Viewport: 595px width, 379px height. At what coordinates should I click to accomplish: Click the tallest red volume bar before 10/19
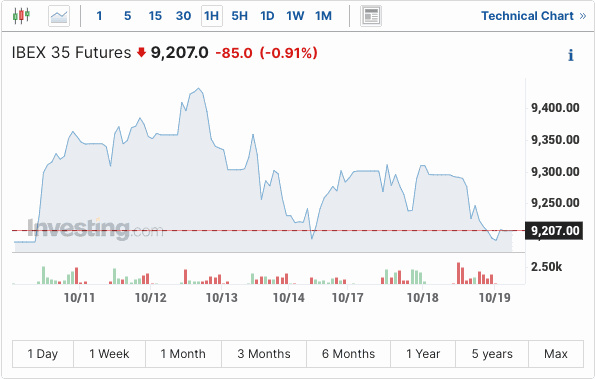(x=458, y=273)
